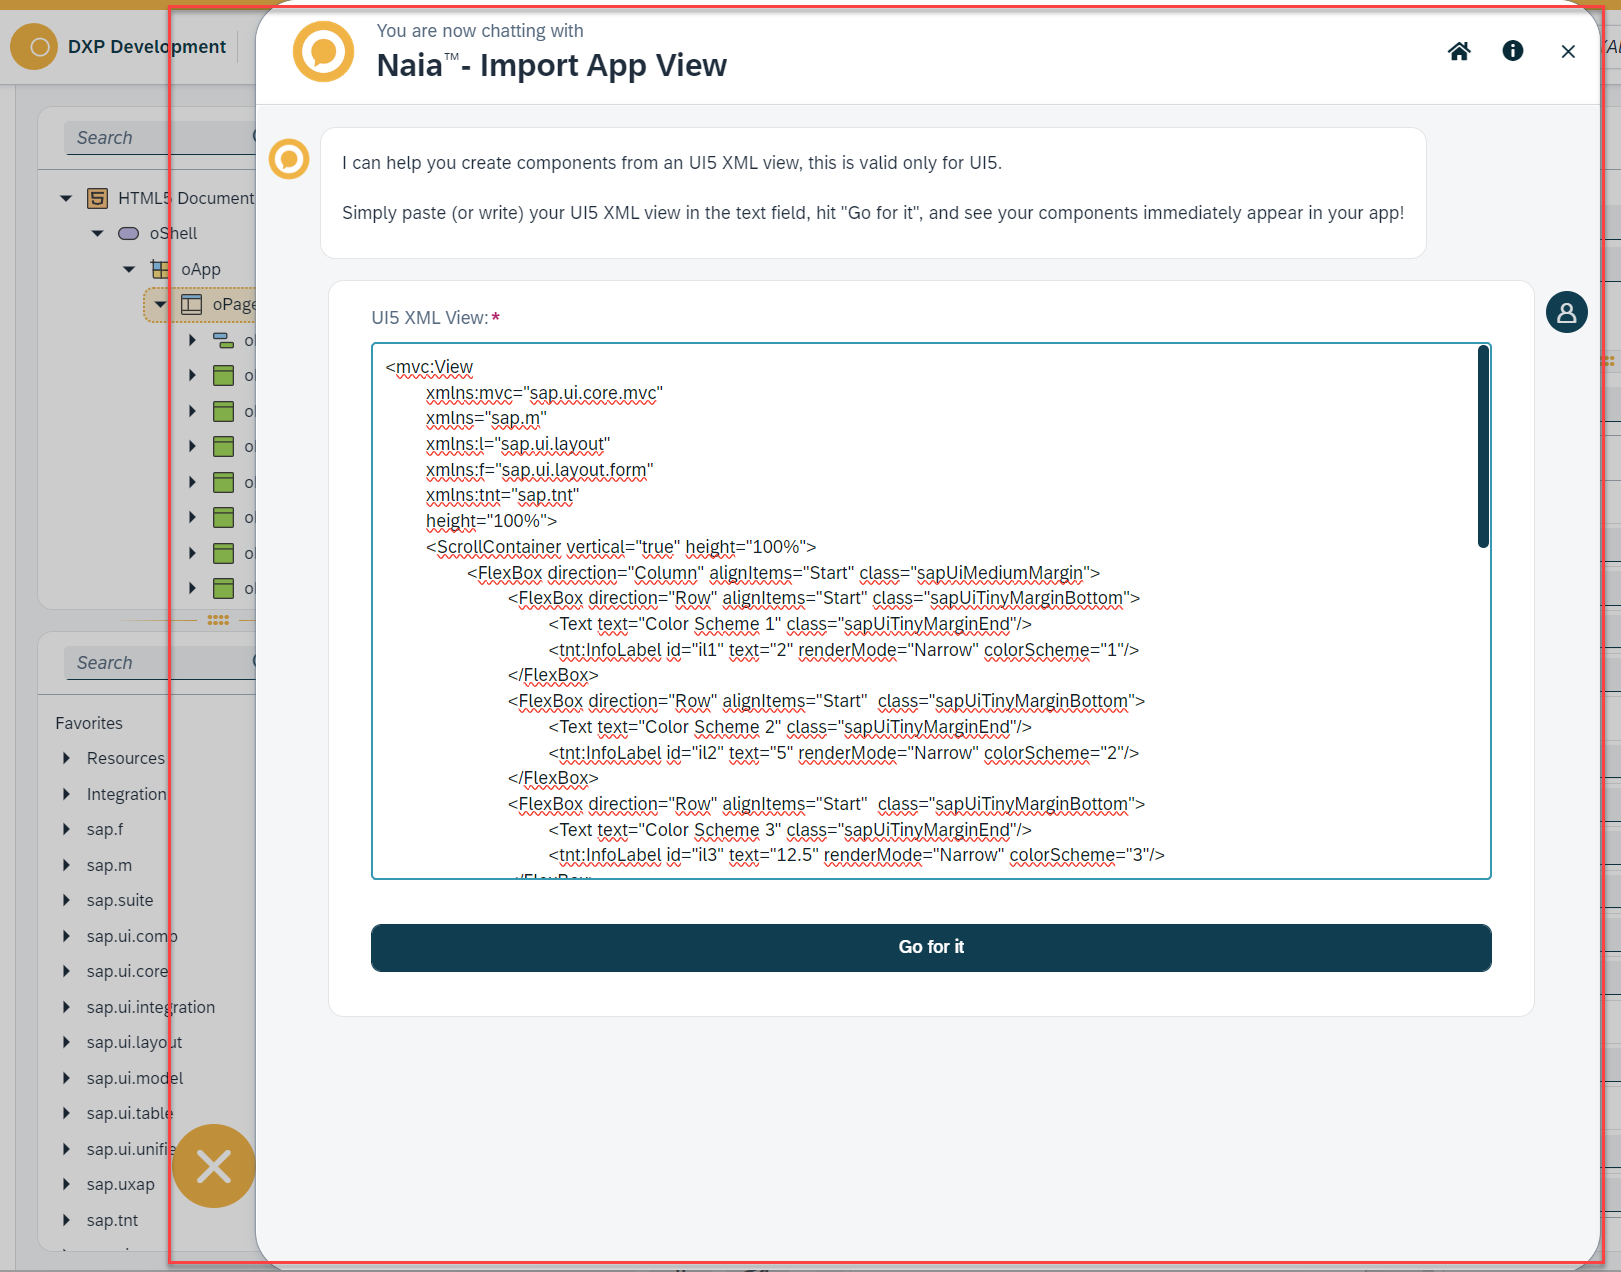Collapse the HTML5 Document tree node

(x=66, y=198)
